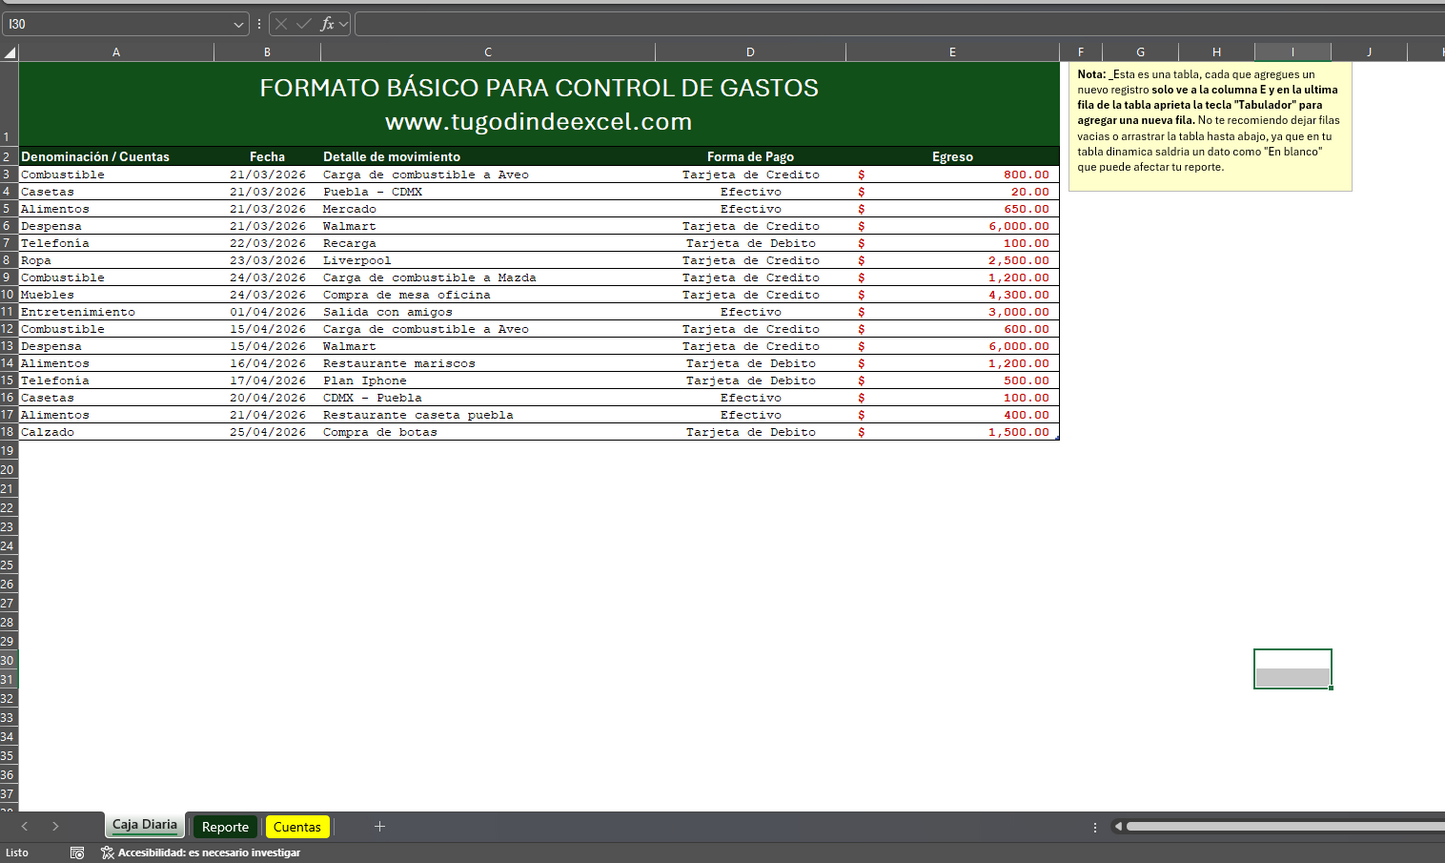
Task: Select the 'Entretenimiento' cell
Action: click(x=116, y=312)
